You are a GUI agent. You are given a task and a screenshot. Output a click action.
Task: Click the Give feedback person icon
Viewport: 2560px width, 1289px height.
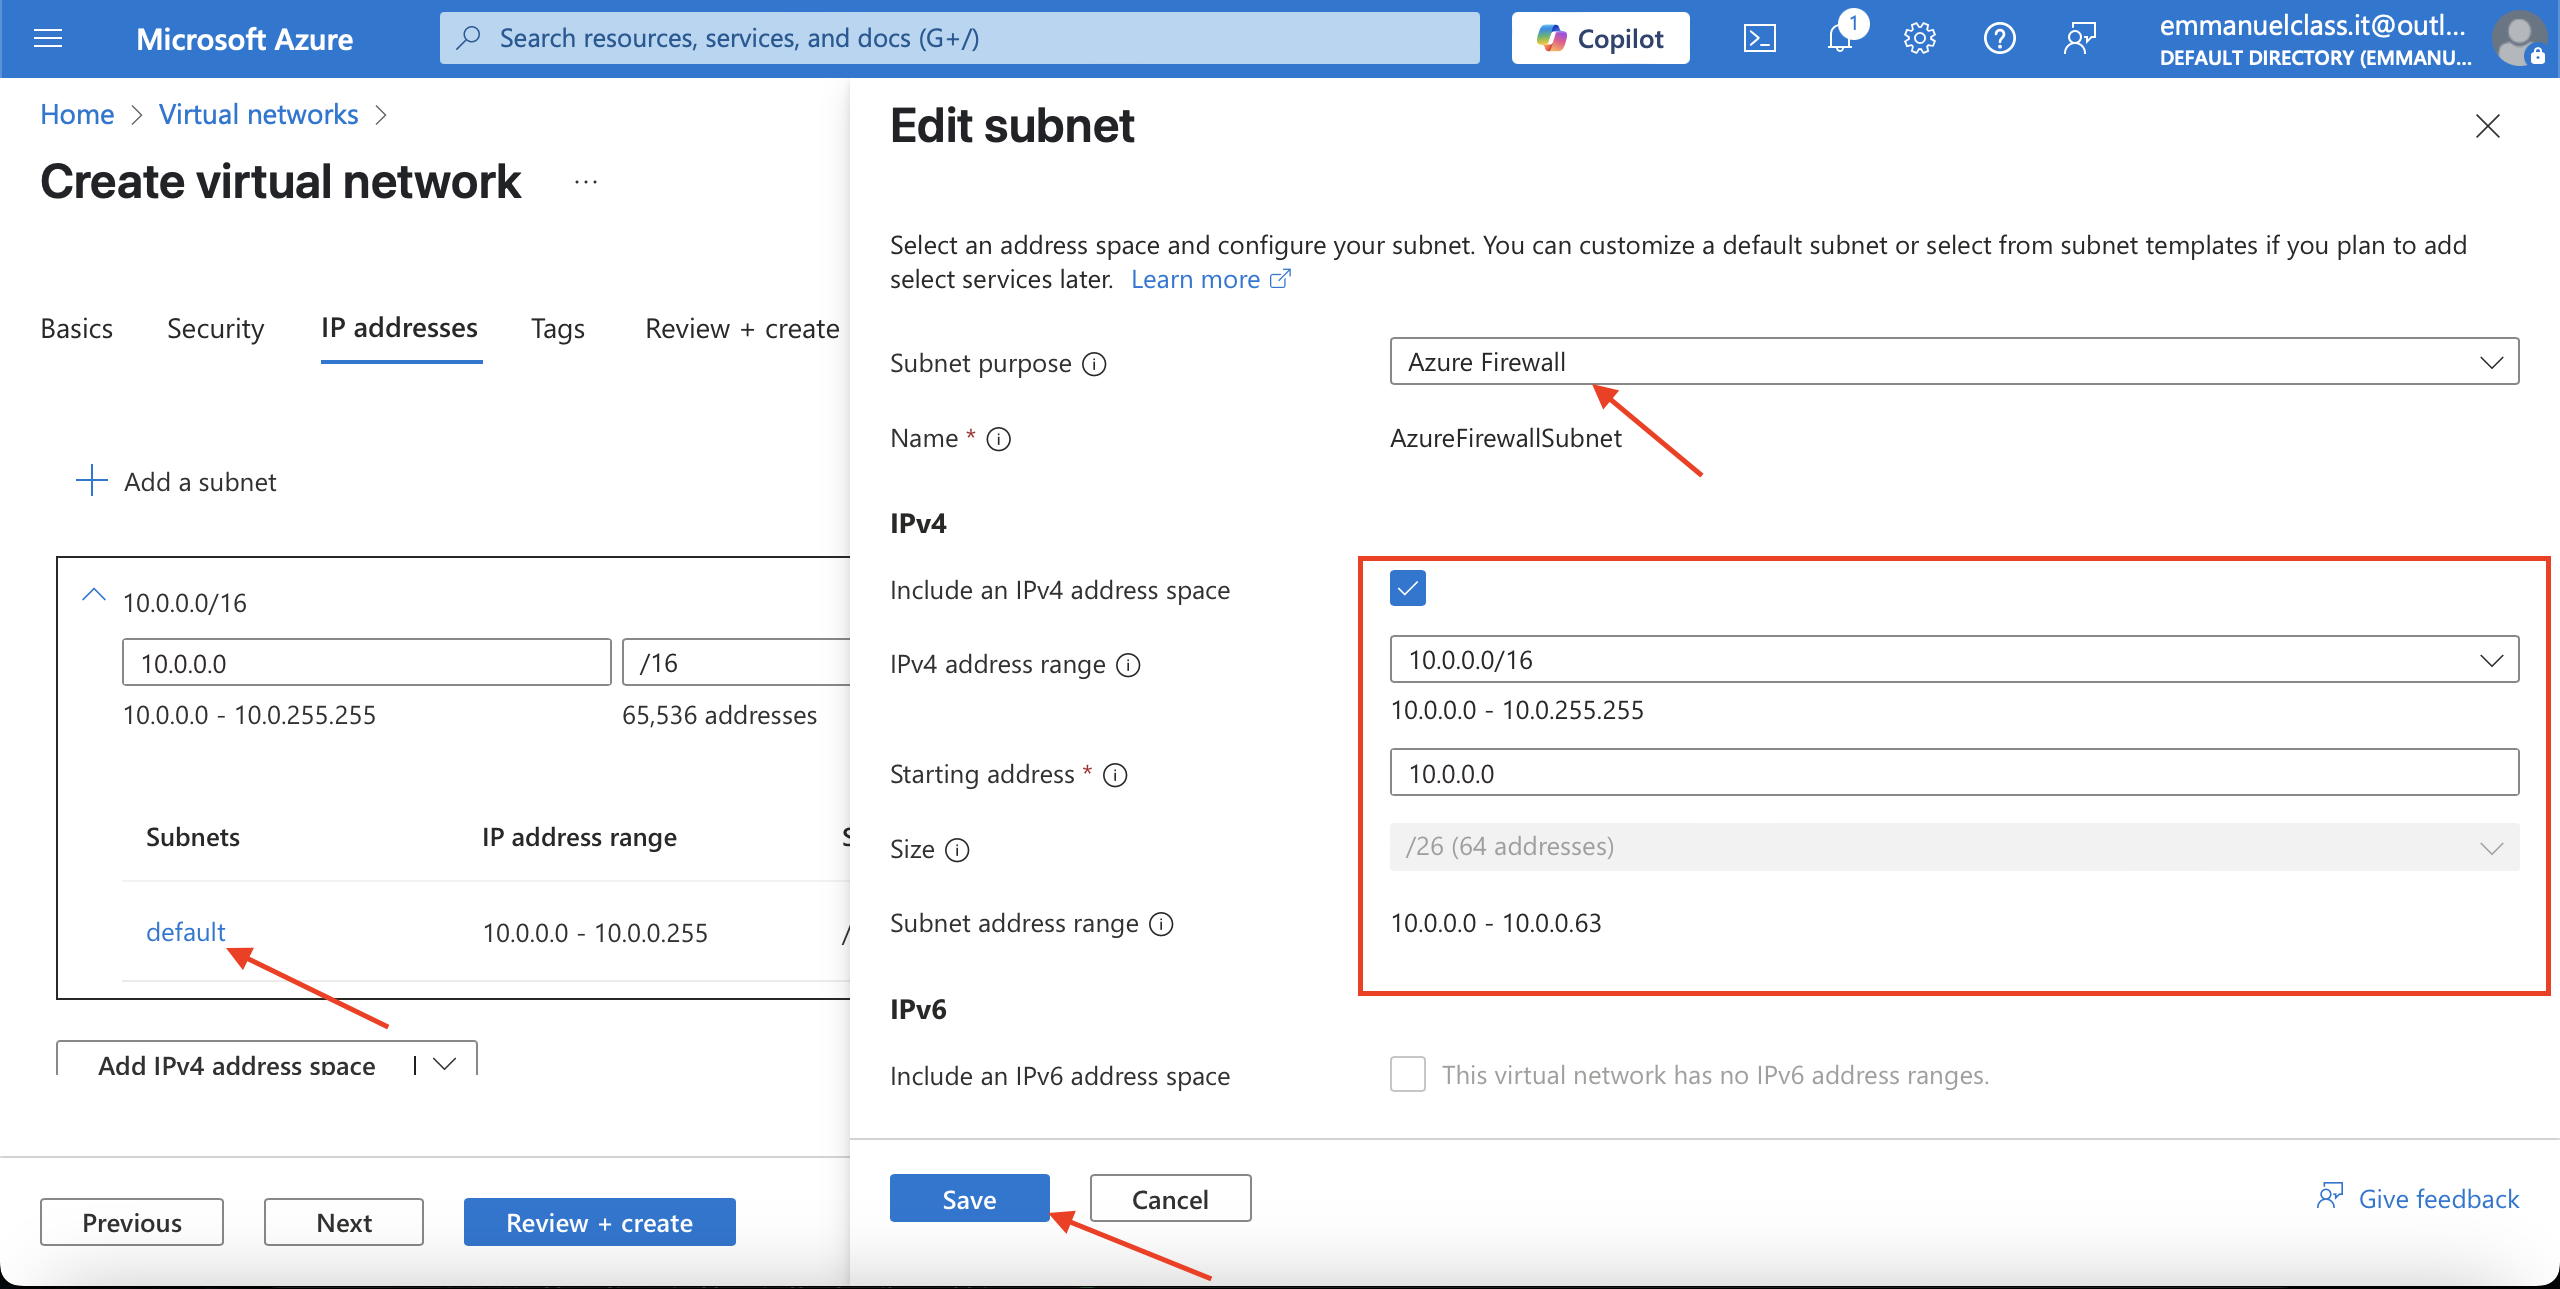[x=2330, y=1196]
